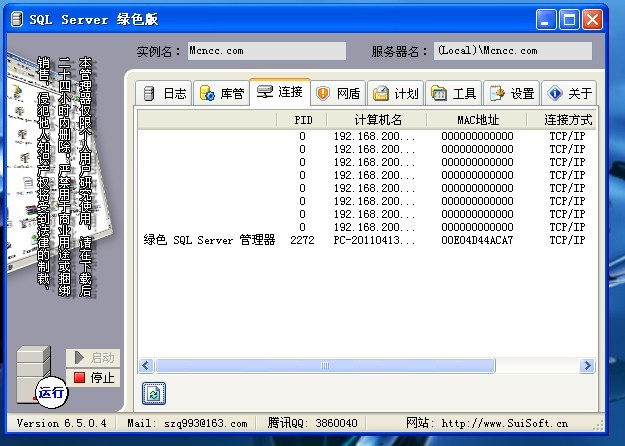This screenshot has width=625, height=446.
Task: Select the 连接 connections tab
Action: [x=280, y=92]
